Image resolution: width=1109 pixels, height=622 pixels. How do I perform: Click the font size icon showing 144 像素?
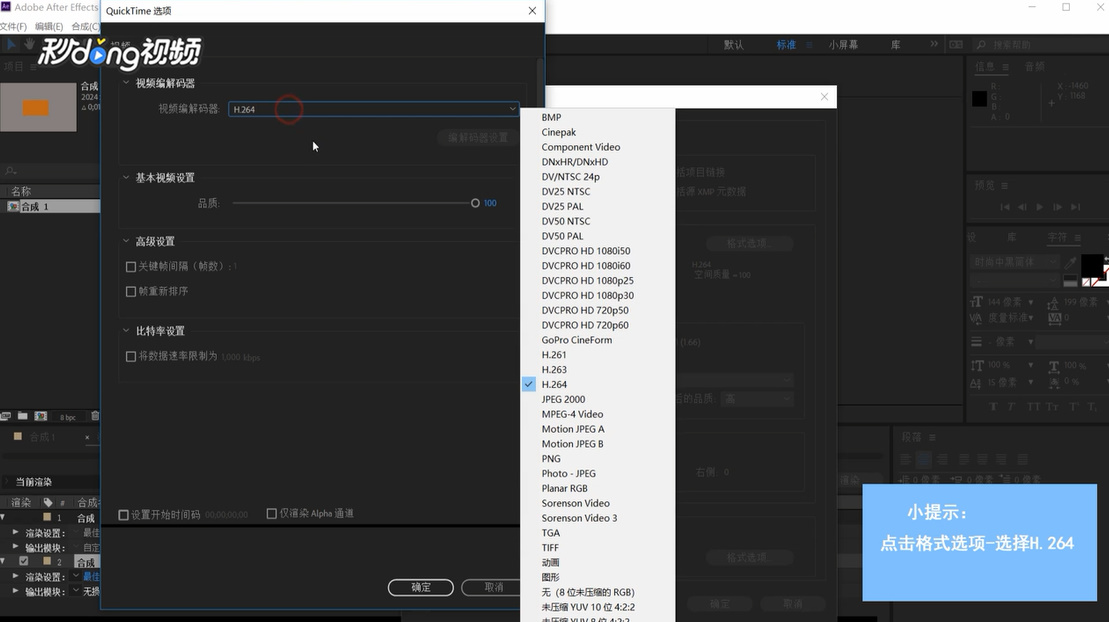(x=977, y=301)
